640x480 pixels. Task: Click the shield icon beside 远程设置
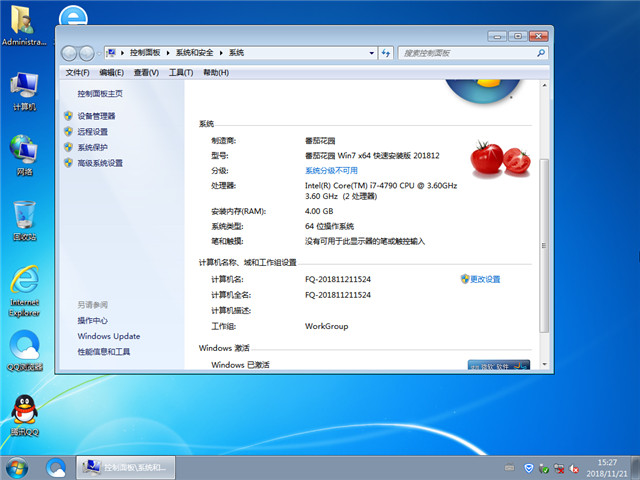click(69, 131)
